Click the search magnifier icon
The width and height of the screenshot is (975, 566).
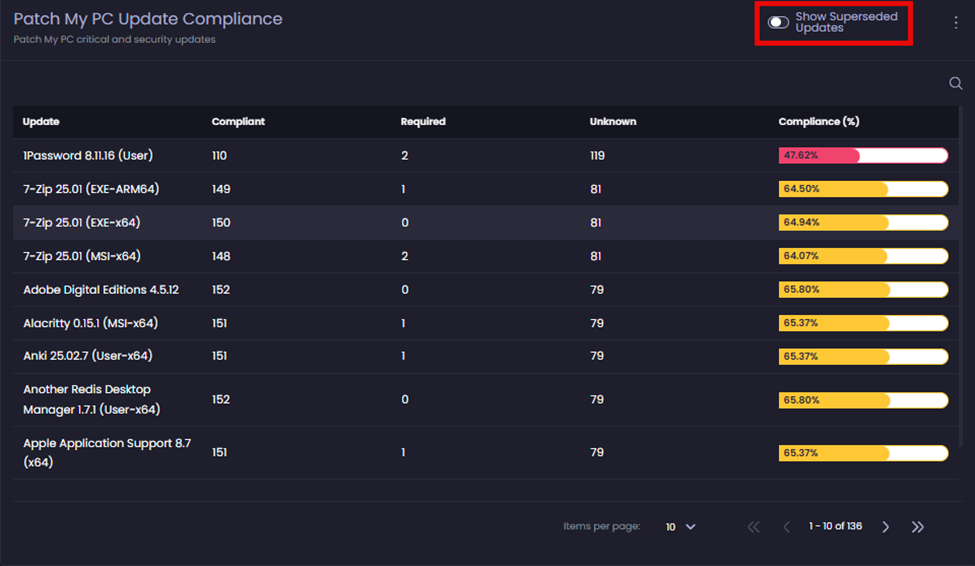click(x=956, y=83)
